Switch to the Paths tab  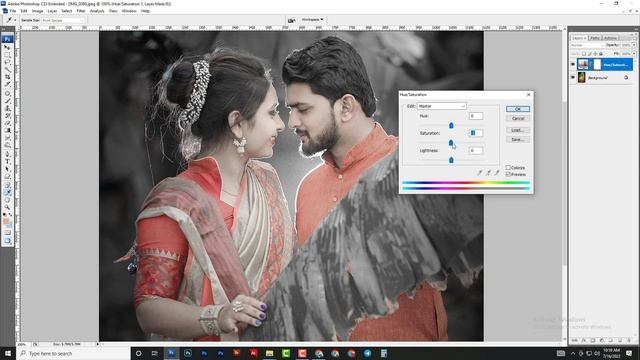595,38
